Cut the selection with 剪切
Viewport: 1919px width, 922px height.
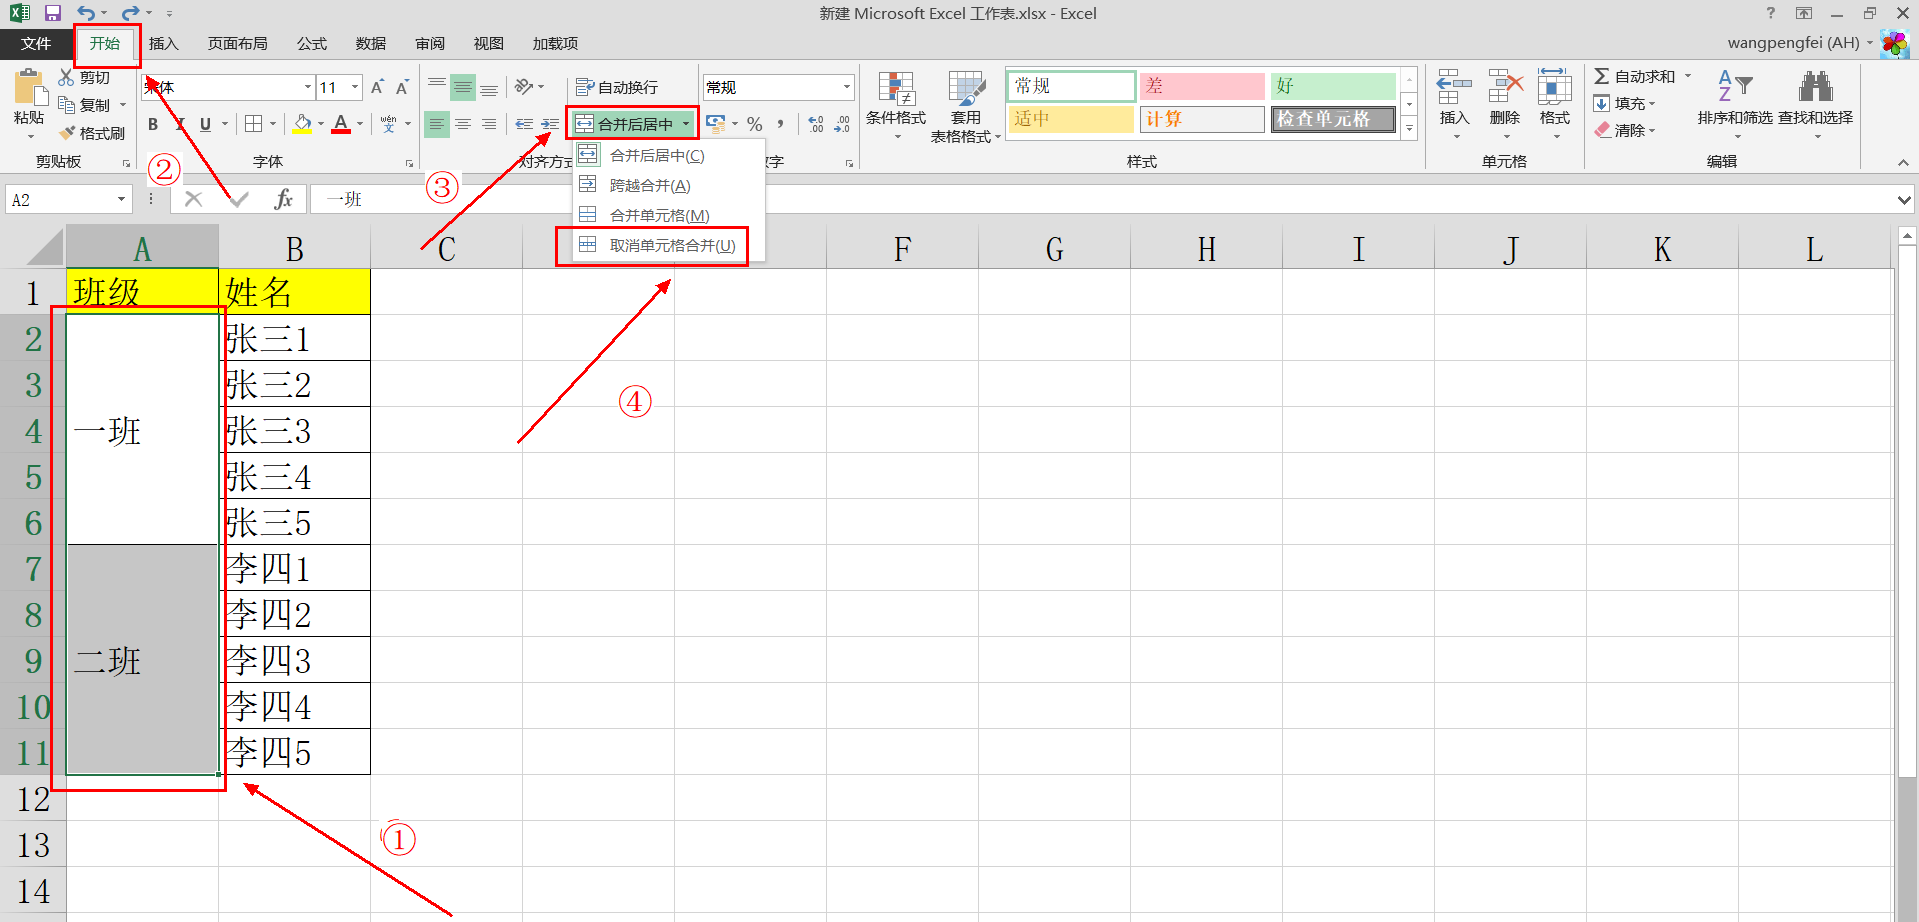pyautogui.click(x=84, y=77)
